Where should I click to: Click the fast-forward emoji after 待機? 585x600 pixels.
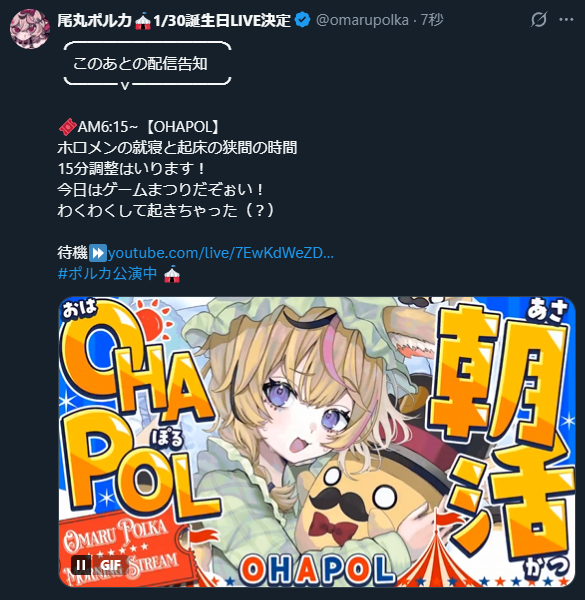pos(98,253)
